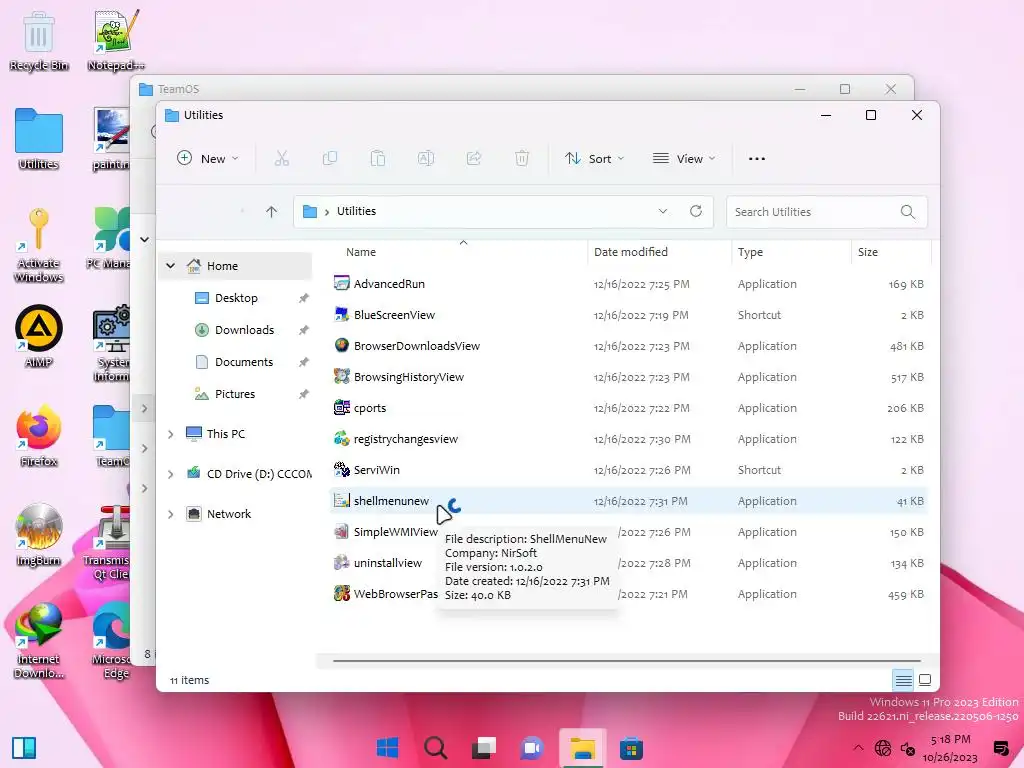This screenshot has height=768, width=1024.
Task: Select the Notepad++ desktop shortcut
Action: point(116,40)
